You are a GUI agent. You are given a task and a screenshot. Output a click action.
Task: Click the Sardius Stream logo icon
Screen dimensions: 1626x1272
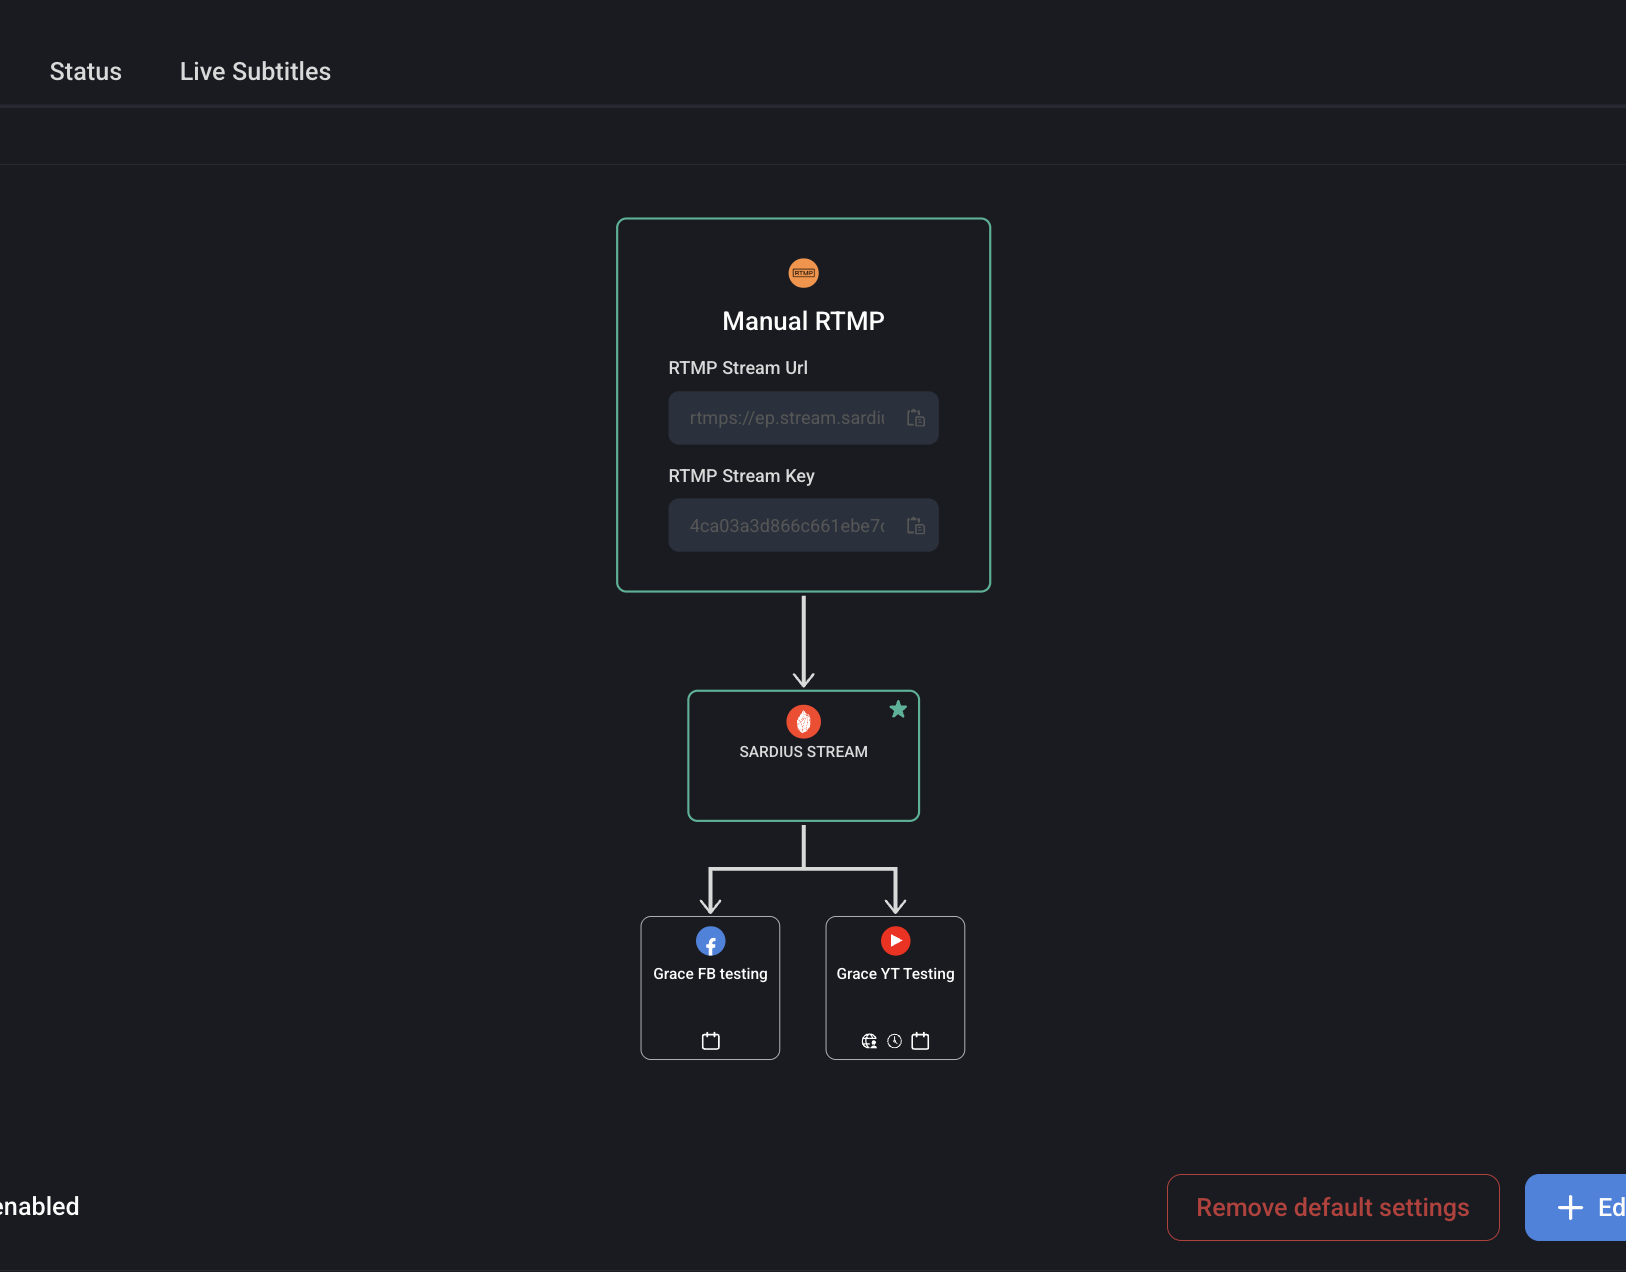pos(803,721)
